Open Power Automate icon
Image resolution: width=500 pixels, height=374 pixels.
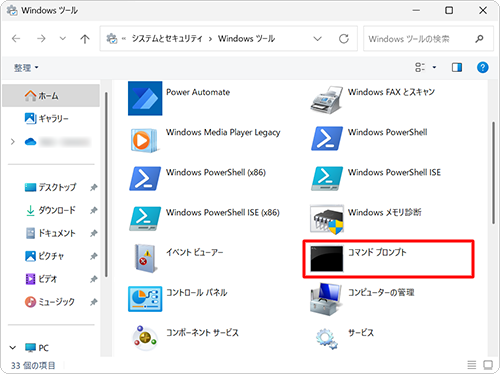[145, 98]
